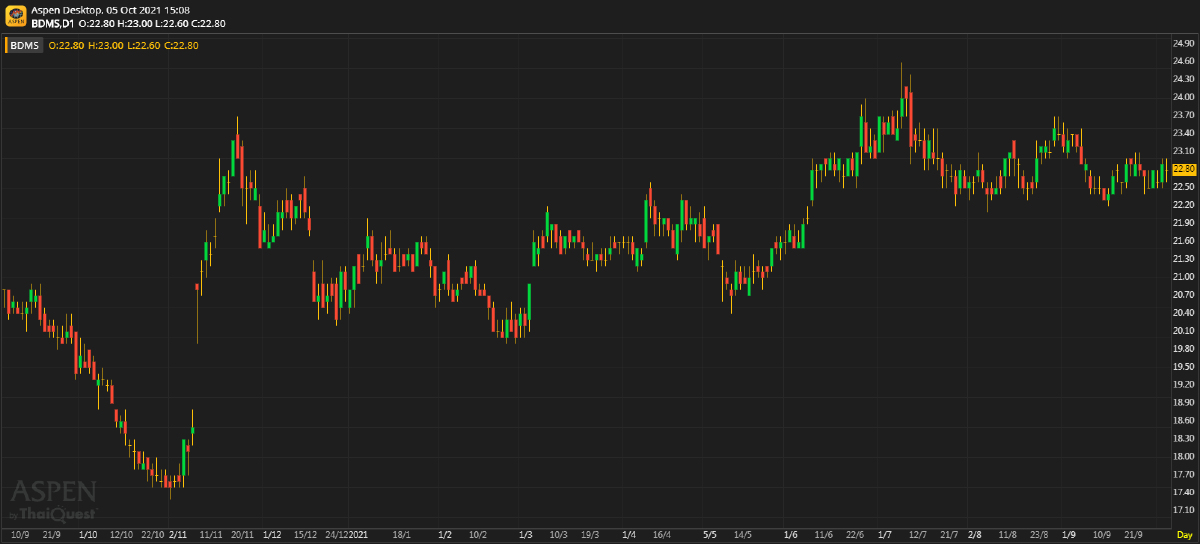Click the 19.20 price axis label
This screenshot has width=1200, height=544.
coord(1183,384)
